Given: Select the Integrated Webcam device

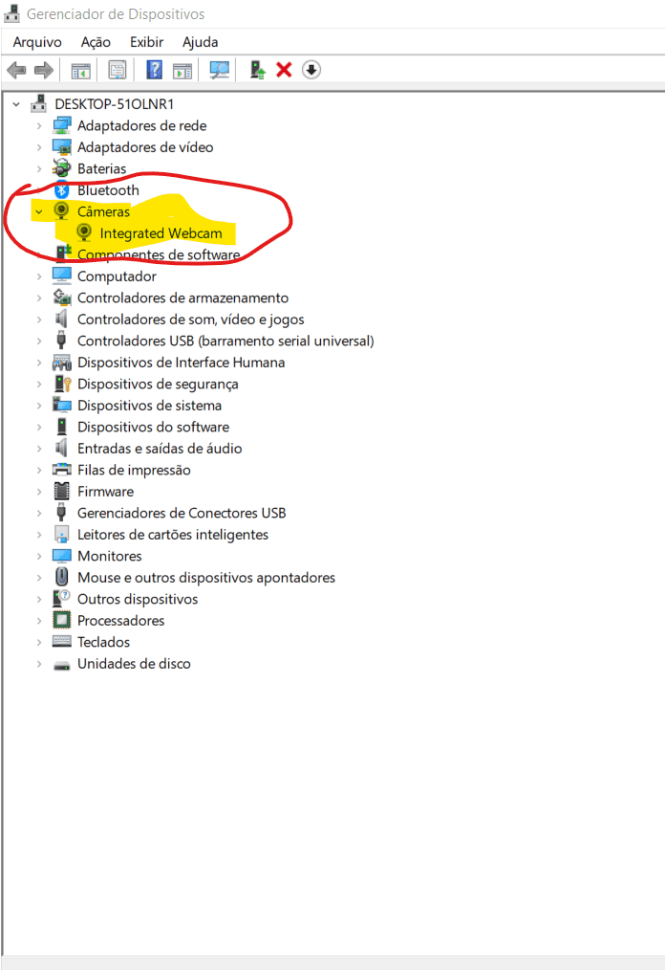Looking at the screenshot, I should tap(160, 233).
